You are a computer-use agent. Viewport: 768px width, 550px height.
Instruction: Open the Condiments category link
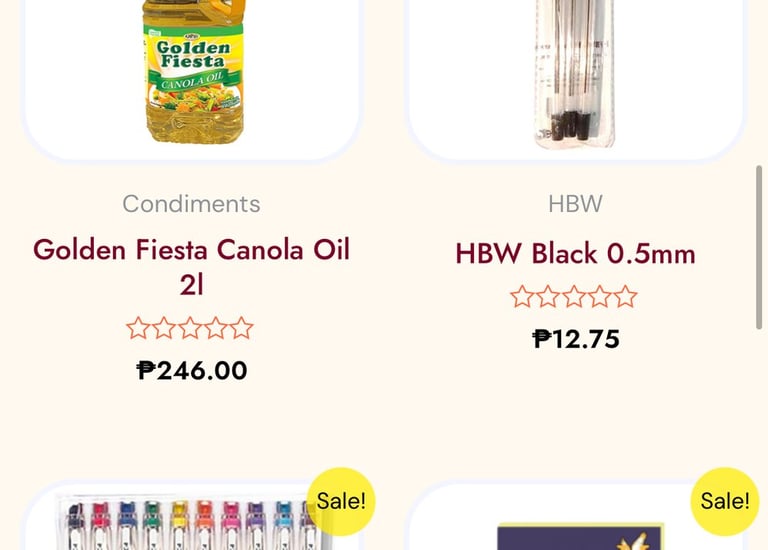[191, 204]
